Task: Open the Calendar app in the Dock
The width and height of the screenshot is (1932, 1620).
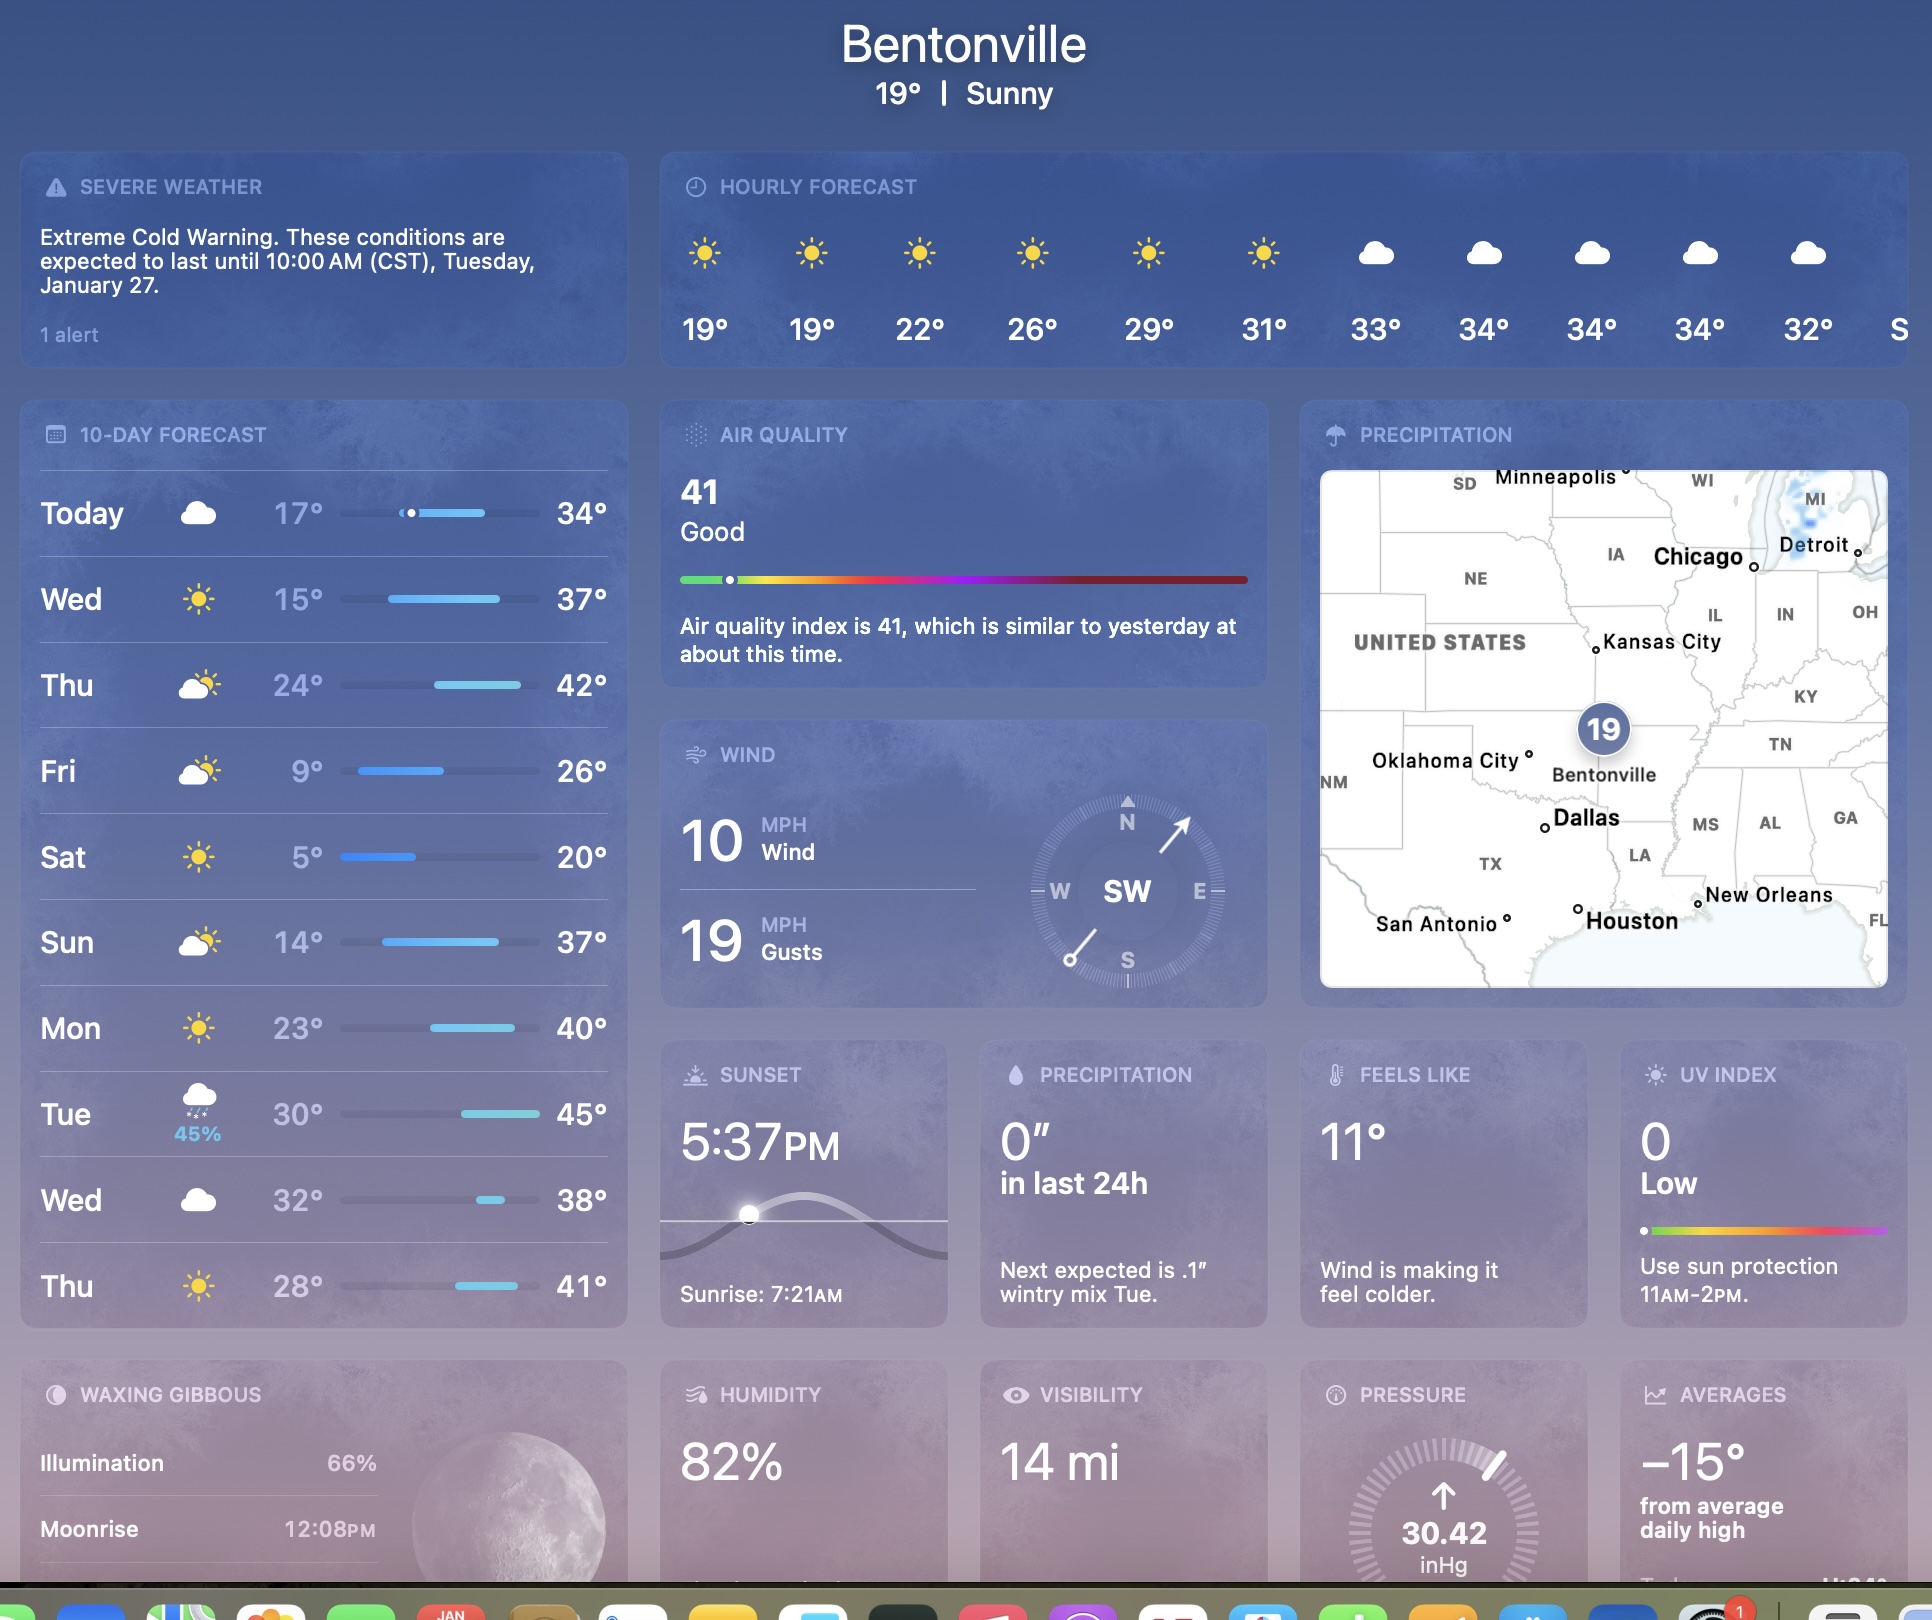Action: click(451, 1610)
